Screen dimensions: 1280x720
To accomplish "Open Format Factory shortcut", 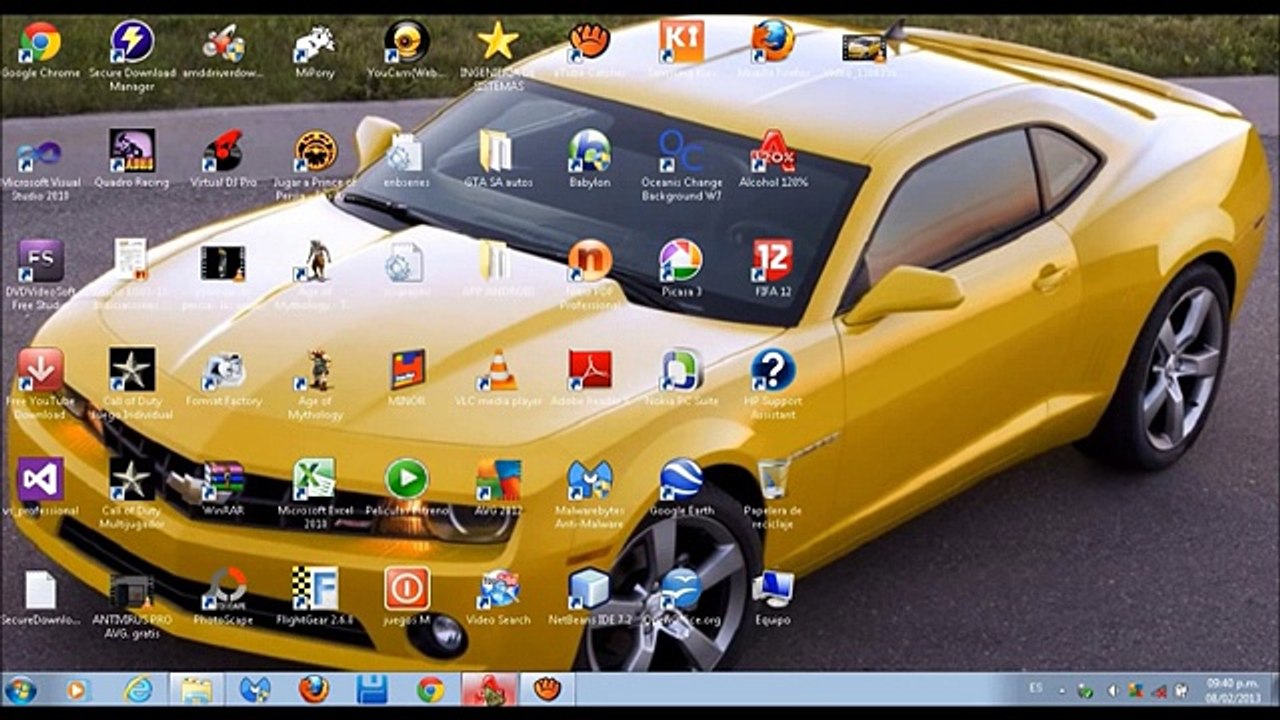I will click(x=223, y=370).
